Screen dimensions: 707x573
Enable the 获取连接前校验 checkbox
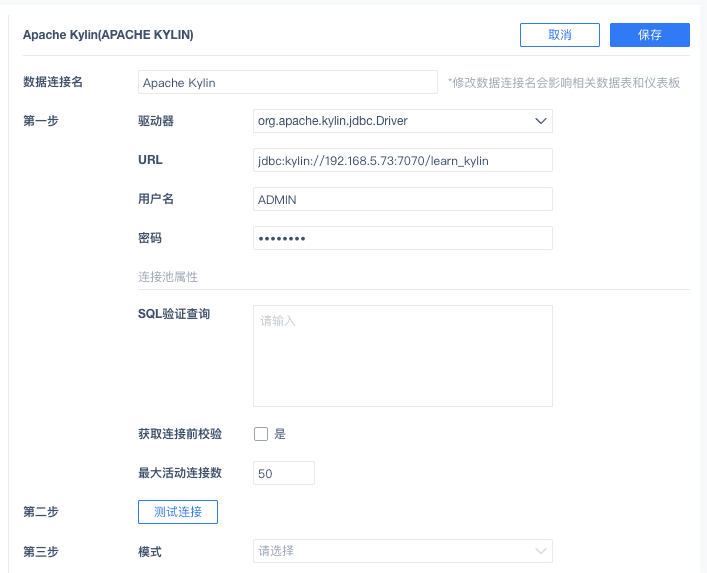pyautogui.click(x=261, y=434)
